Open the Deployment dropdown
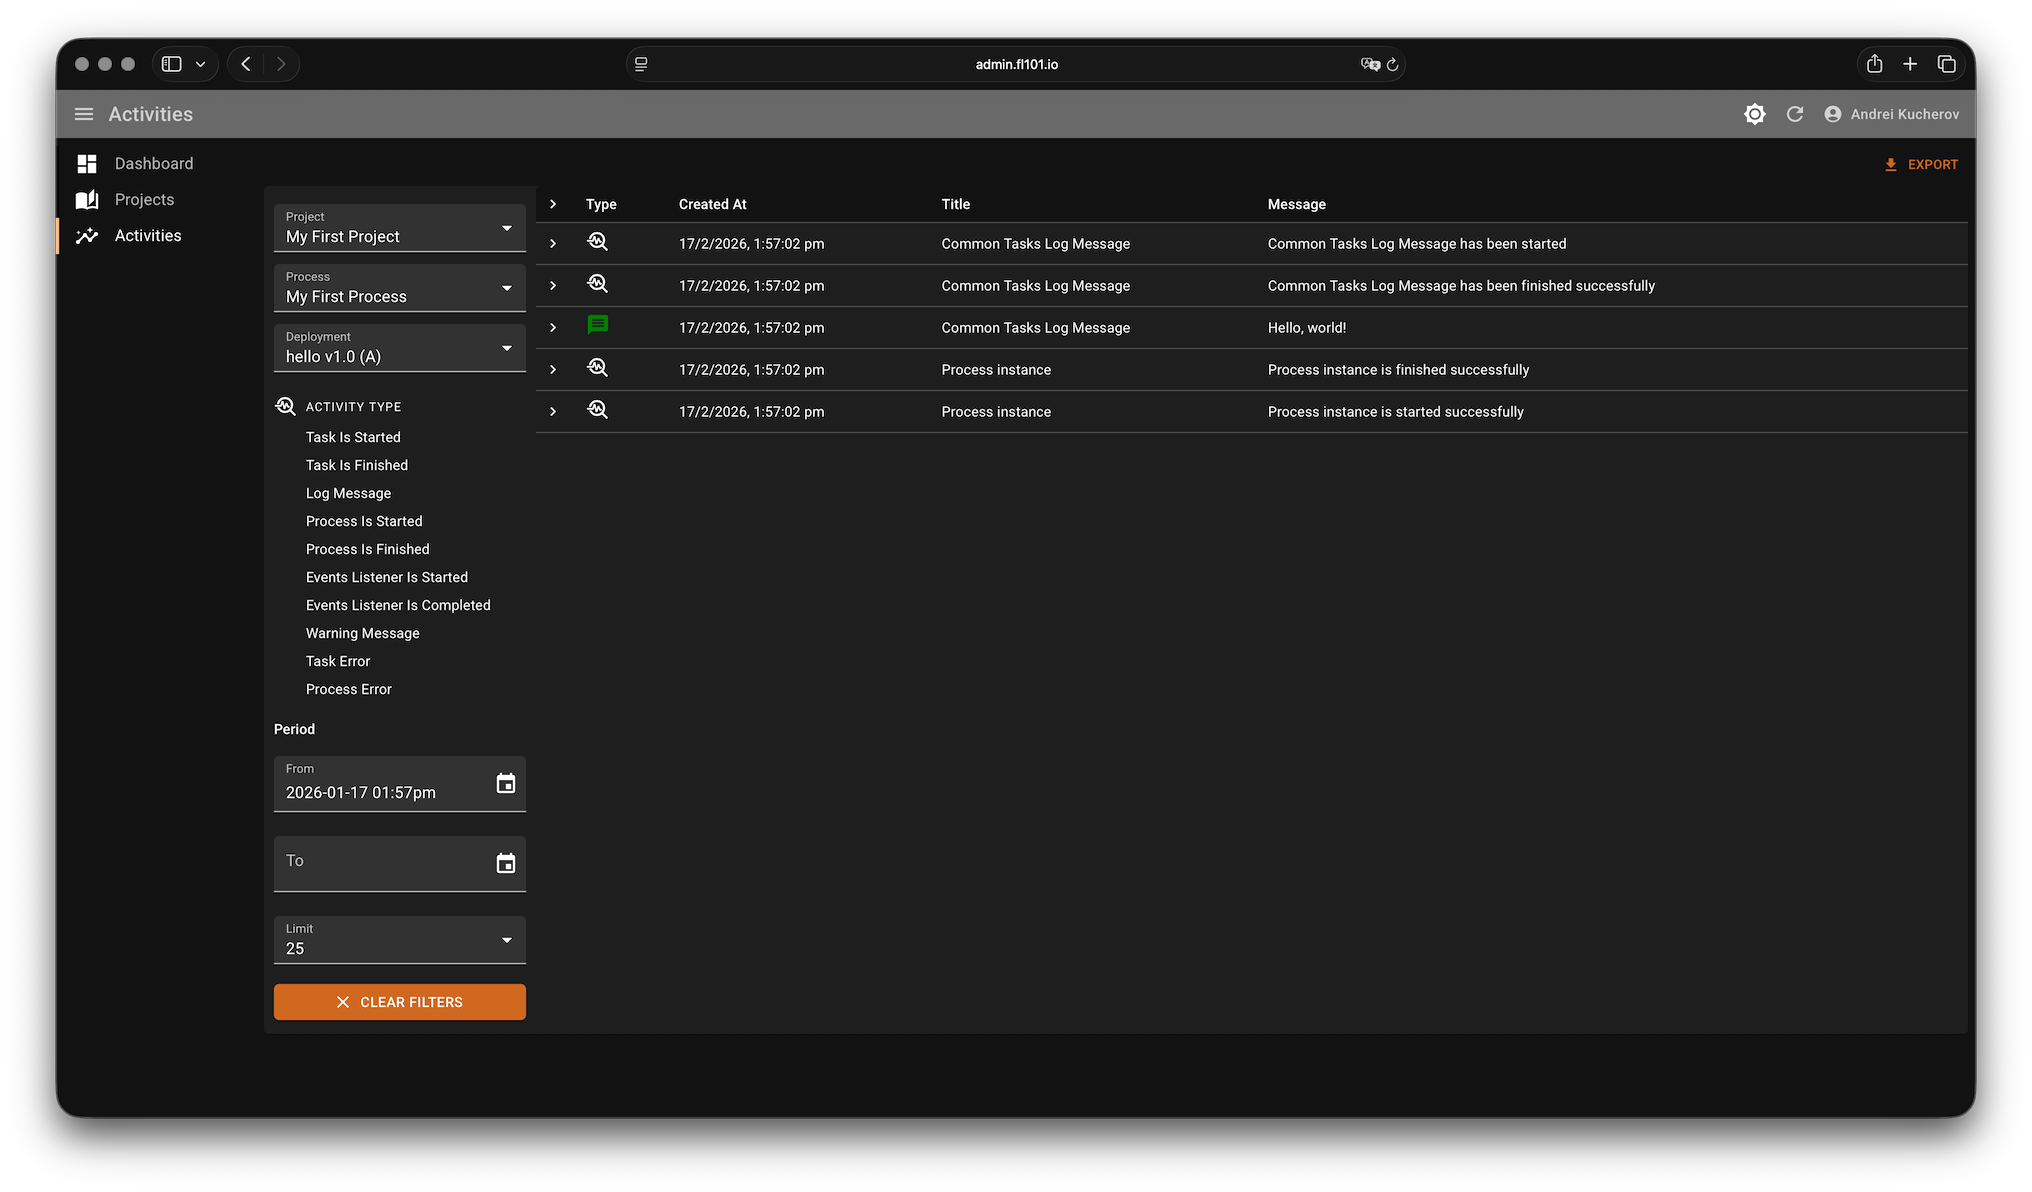 pos(399,348)
